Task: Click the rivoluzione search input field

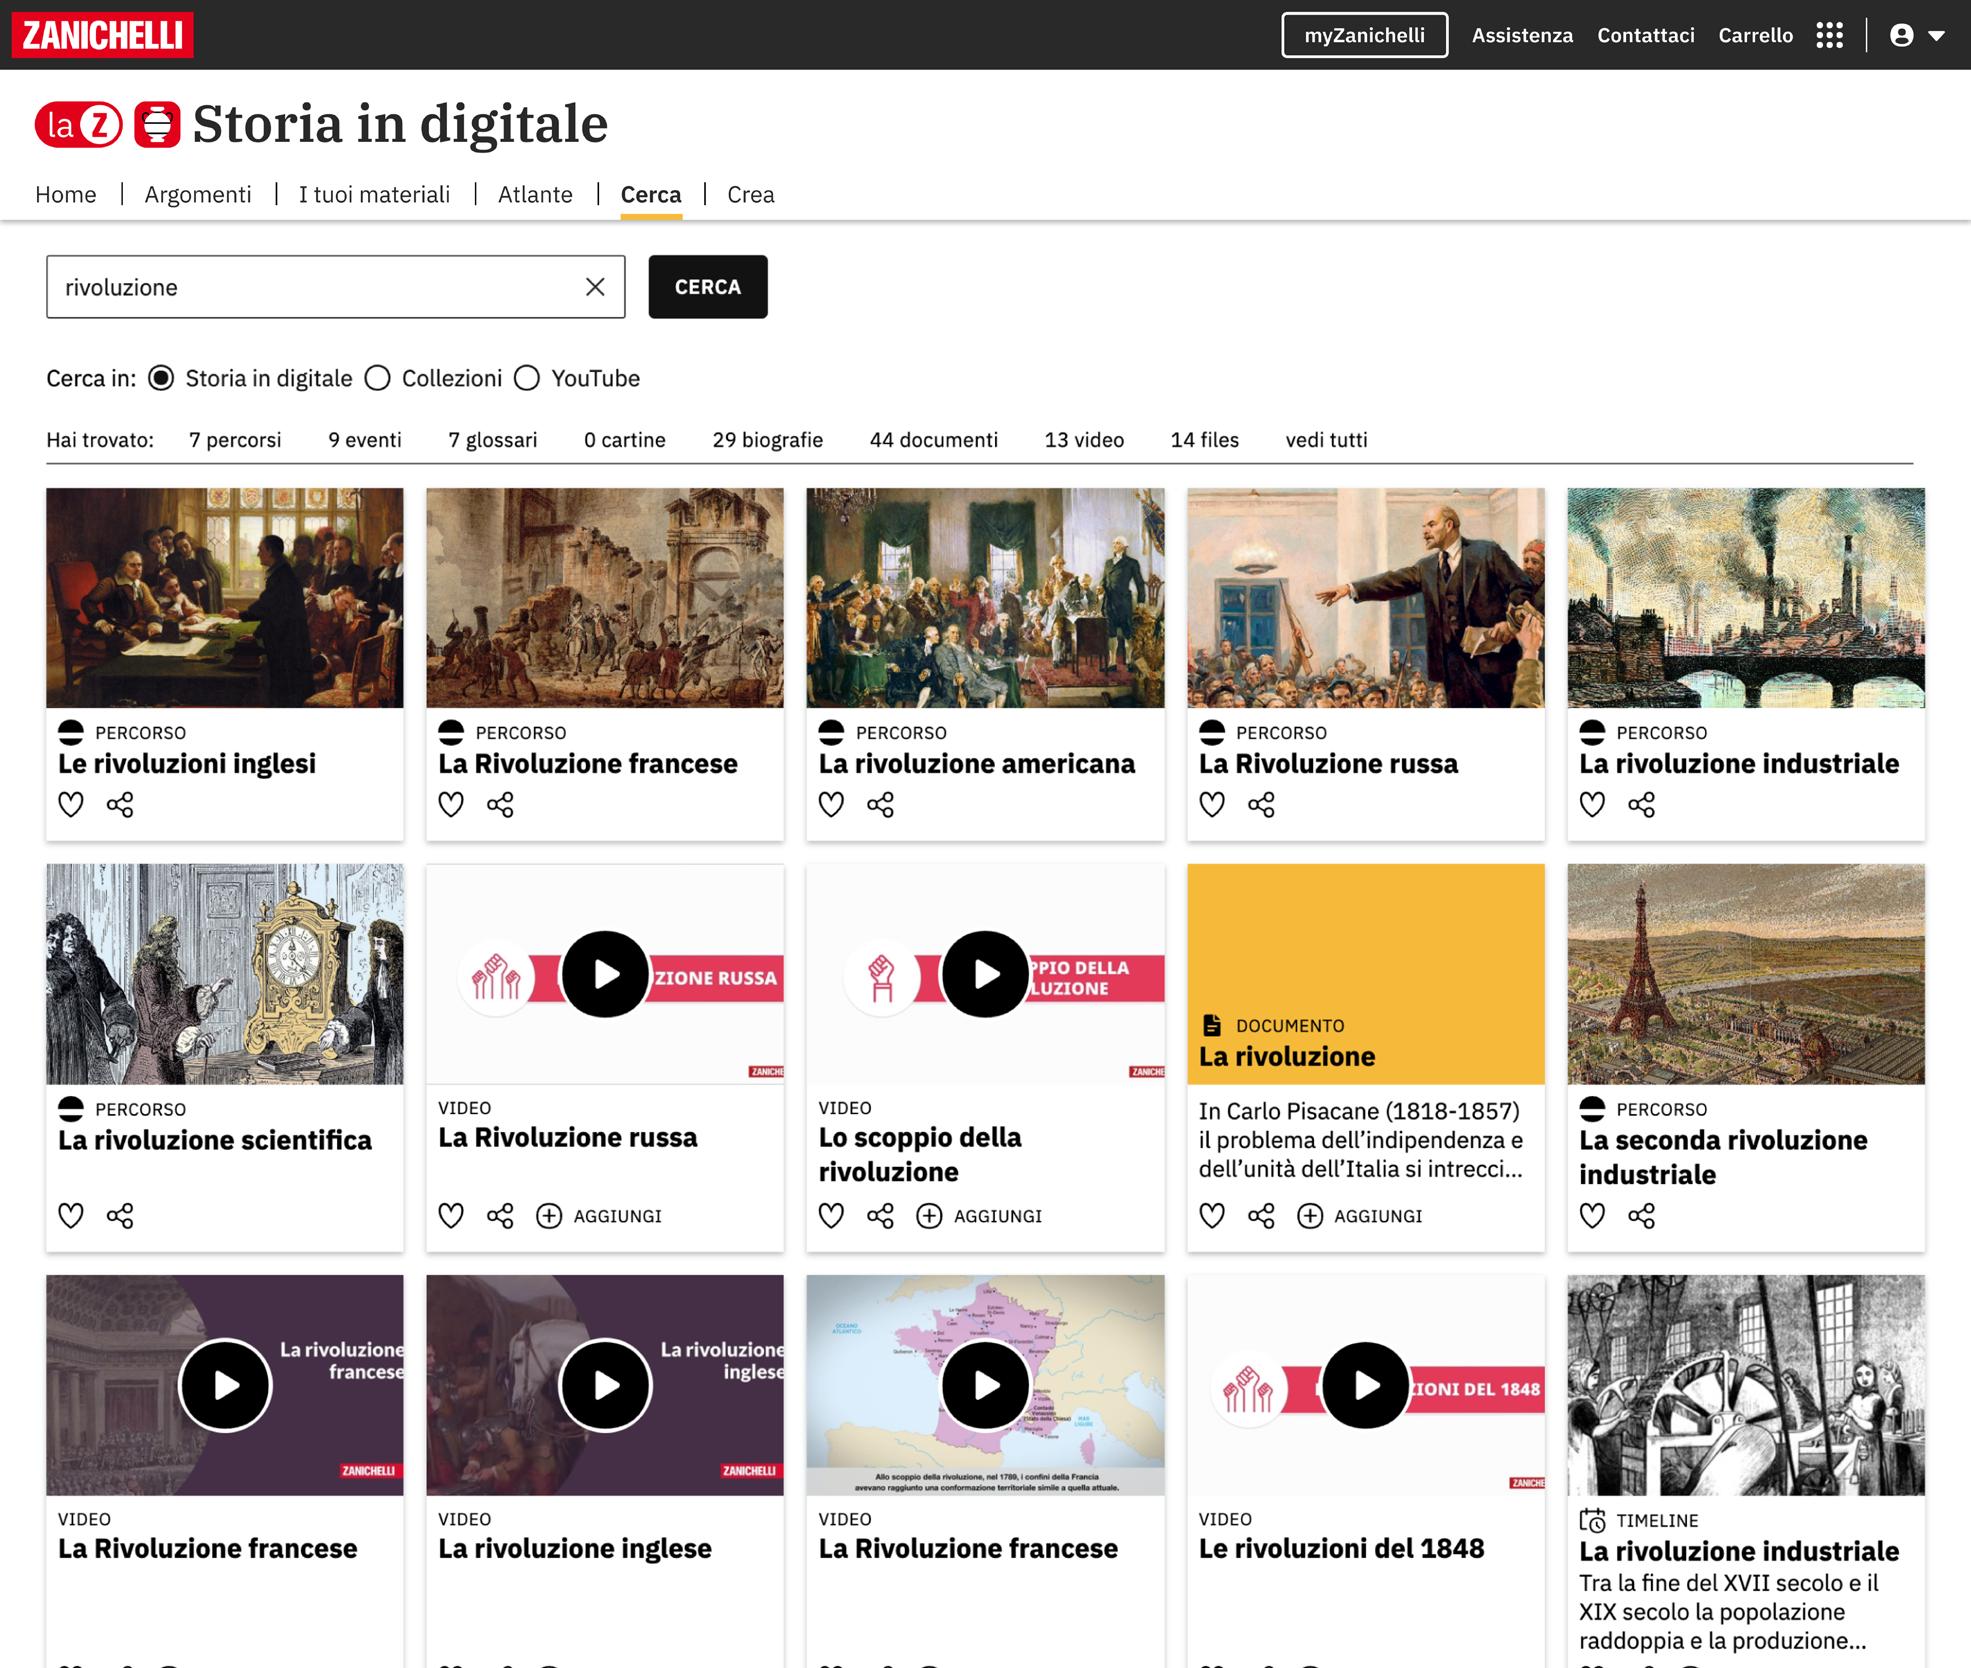Action: (x=310, y=287)
